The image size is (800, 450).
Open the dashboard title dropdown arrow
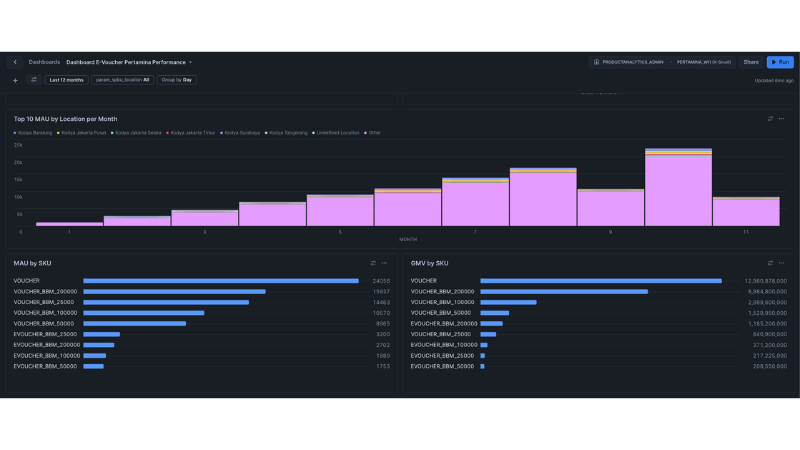(x=190, y=62)
